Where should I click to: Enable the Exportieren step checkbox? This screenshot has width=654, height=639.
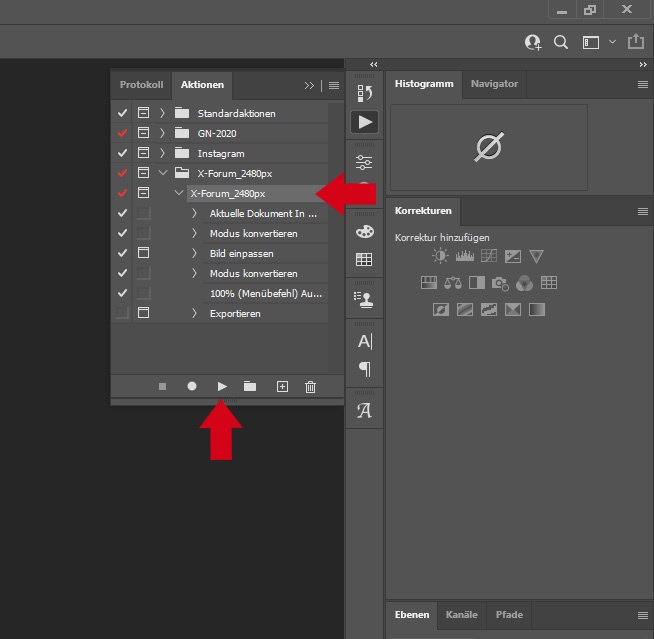pos(122,313)
